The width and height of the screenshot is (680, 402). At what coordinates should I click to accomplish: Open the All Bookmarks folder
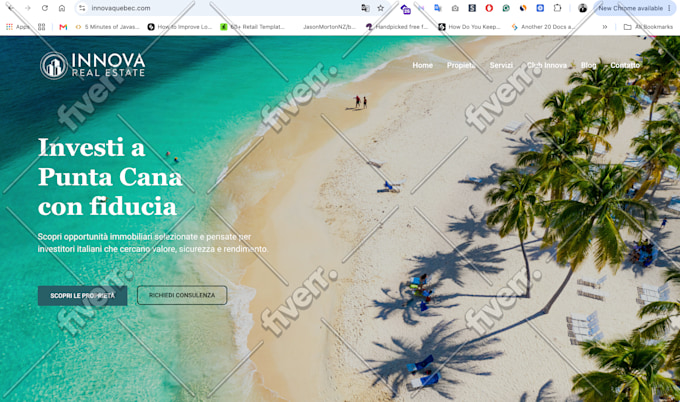(648, 27)
